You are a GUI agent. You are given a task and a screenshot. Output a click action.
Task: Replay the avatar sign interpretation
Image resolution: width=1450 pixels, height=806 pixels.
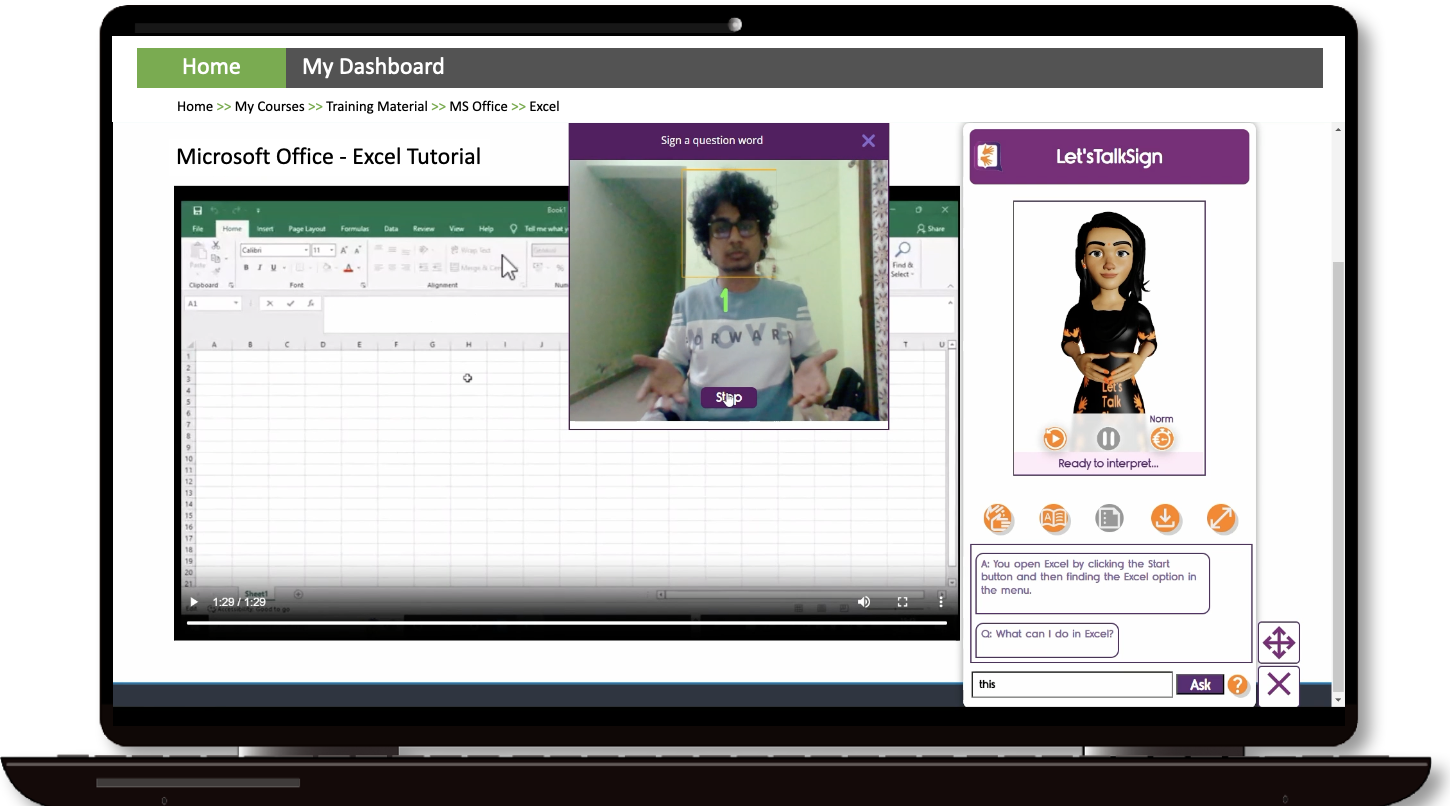click(1054, 438)
